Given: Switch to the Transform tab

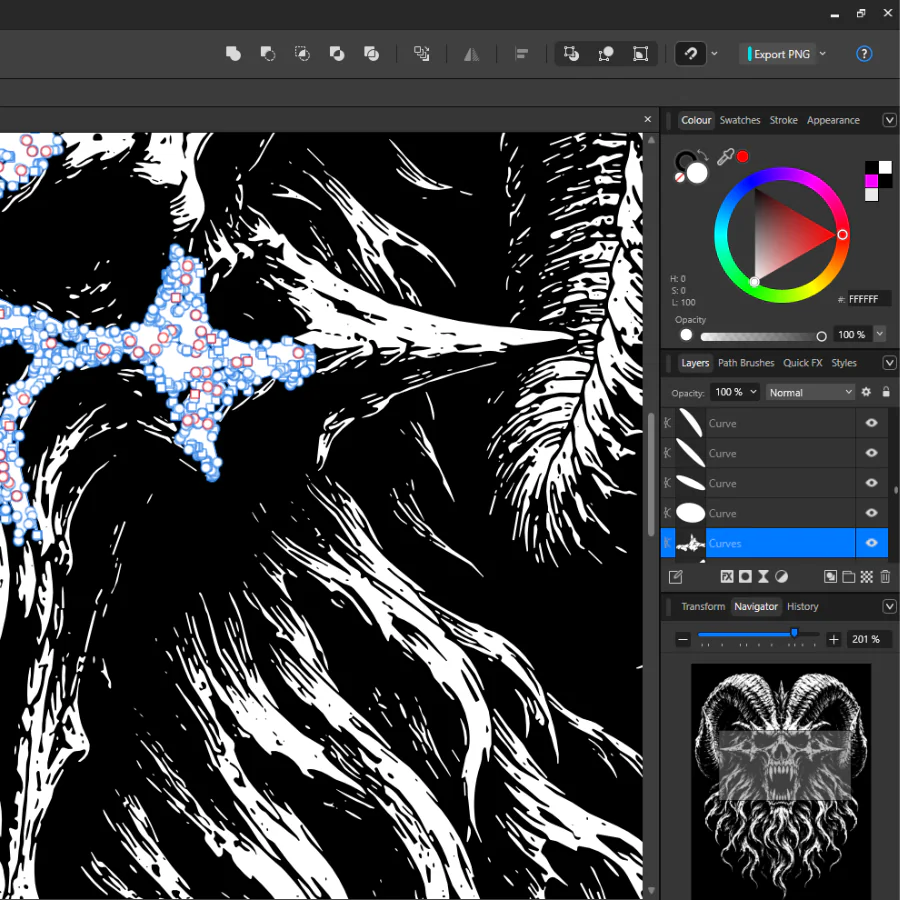Looking at the screenshot, I should [703, 606].
